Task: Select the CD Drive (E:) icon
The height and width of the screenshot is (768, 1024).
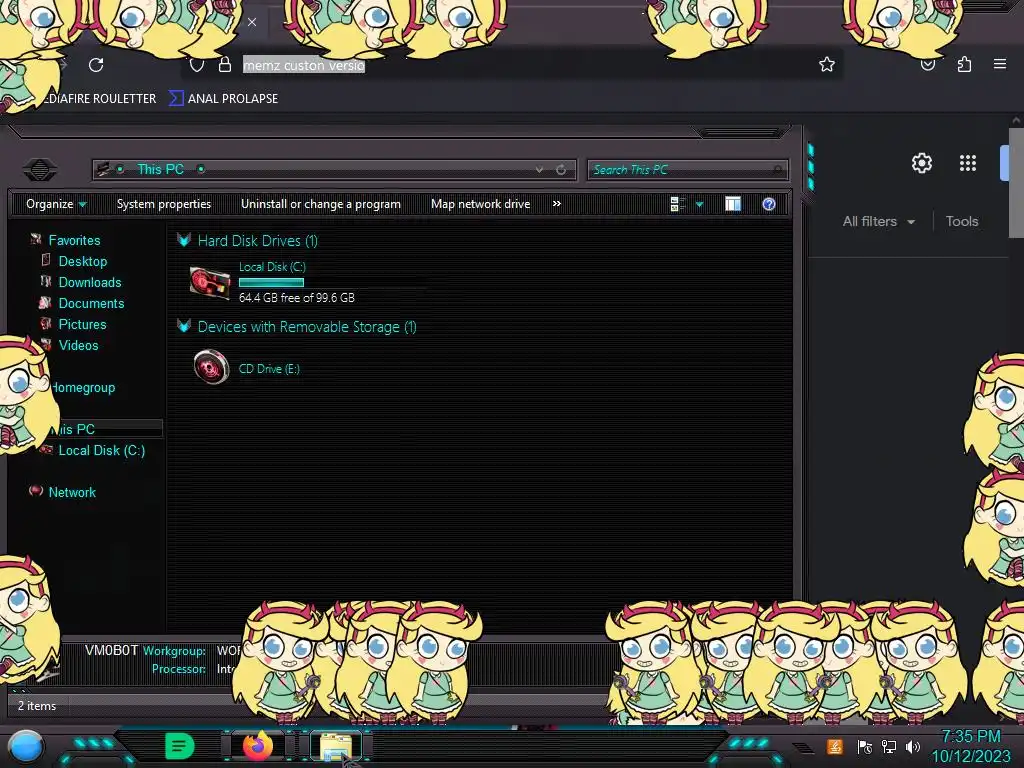Action: (211, 367)
